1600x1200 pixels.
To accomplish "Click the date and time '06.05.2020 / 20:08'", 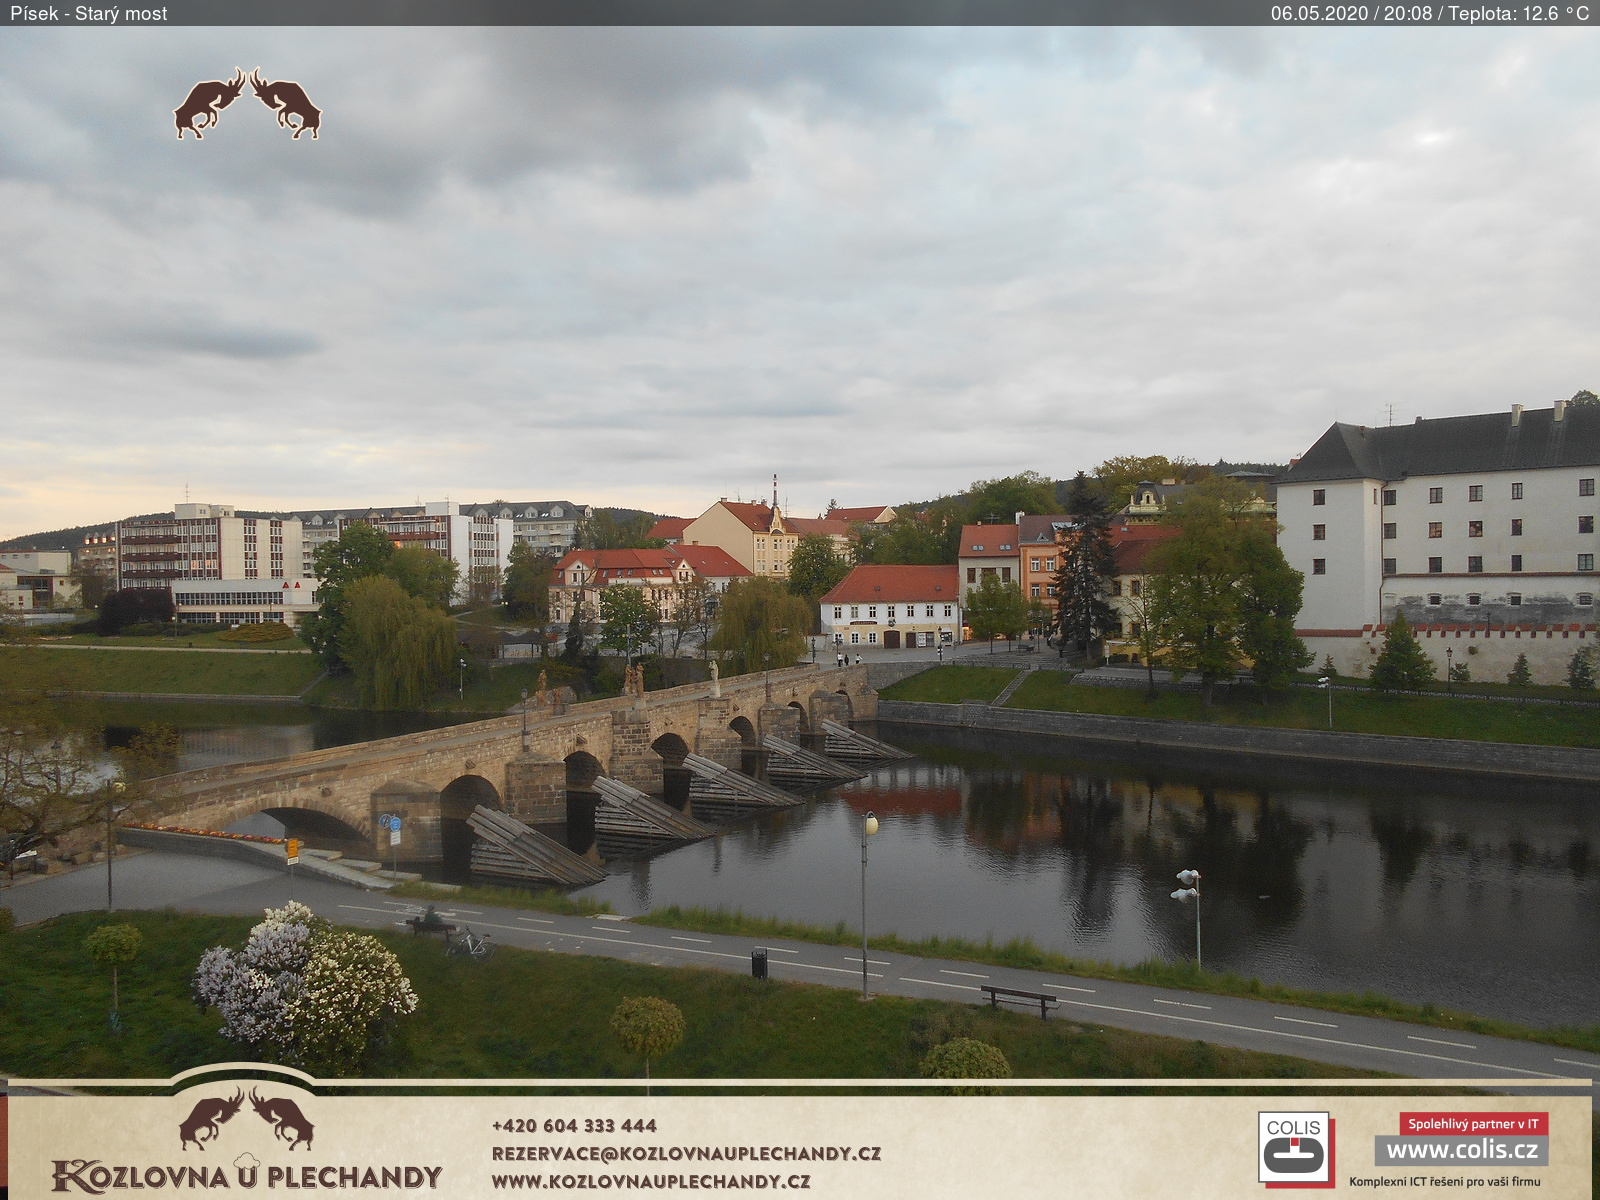I will click(x=1351, y=13).
